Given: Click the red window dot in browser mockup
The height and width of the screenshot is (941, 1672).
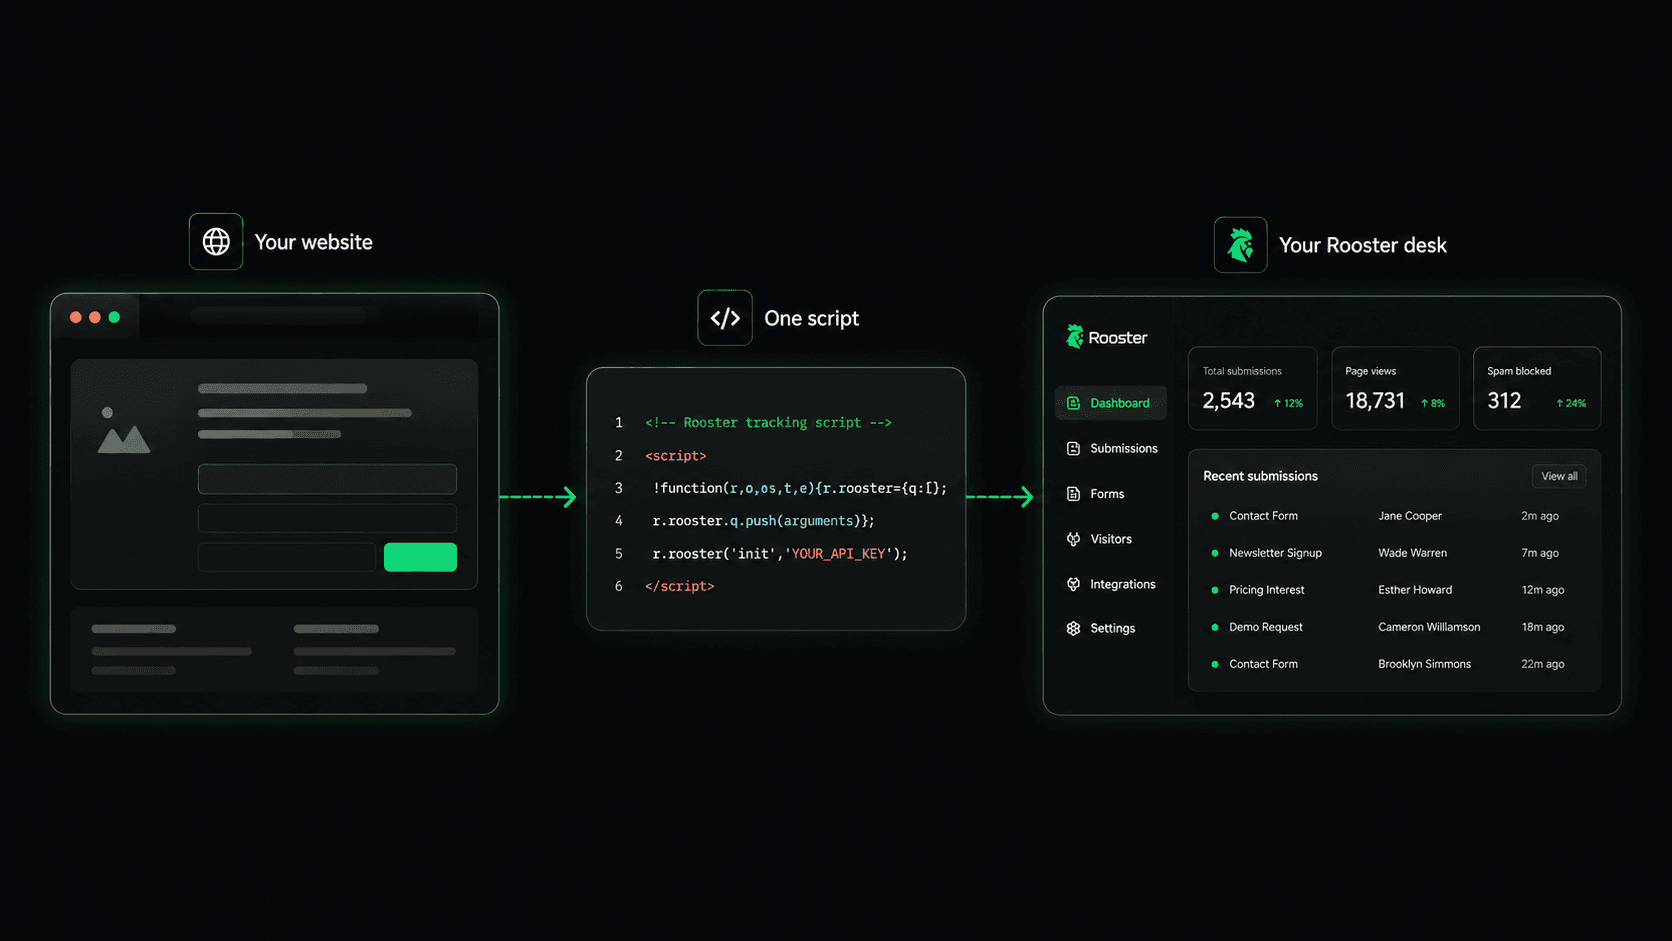Looking at the screenshot, I should 76,317.
